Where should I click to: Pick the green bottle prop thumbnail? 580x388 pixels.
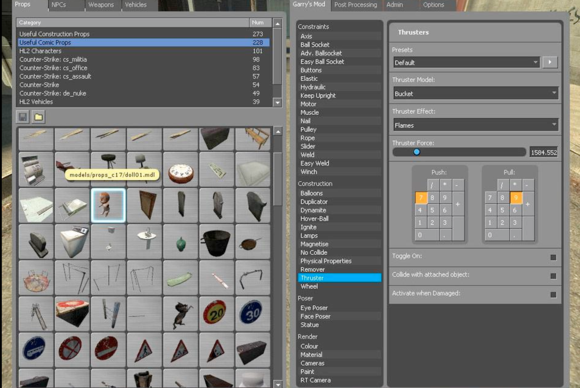tap(181, 242)
